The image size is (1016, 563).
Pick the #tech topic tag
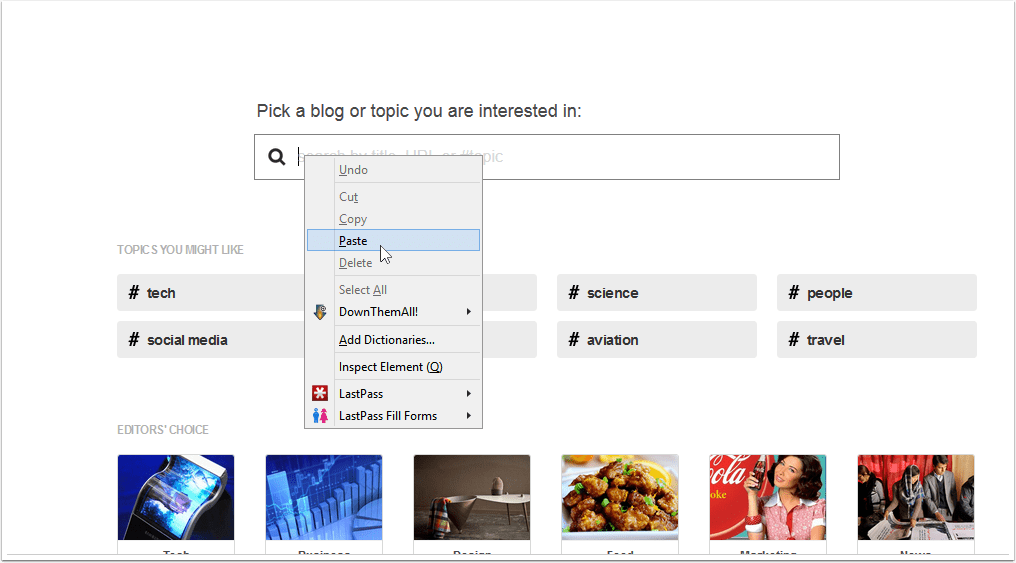coord(210,293)
